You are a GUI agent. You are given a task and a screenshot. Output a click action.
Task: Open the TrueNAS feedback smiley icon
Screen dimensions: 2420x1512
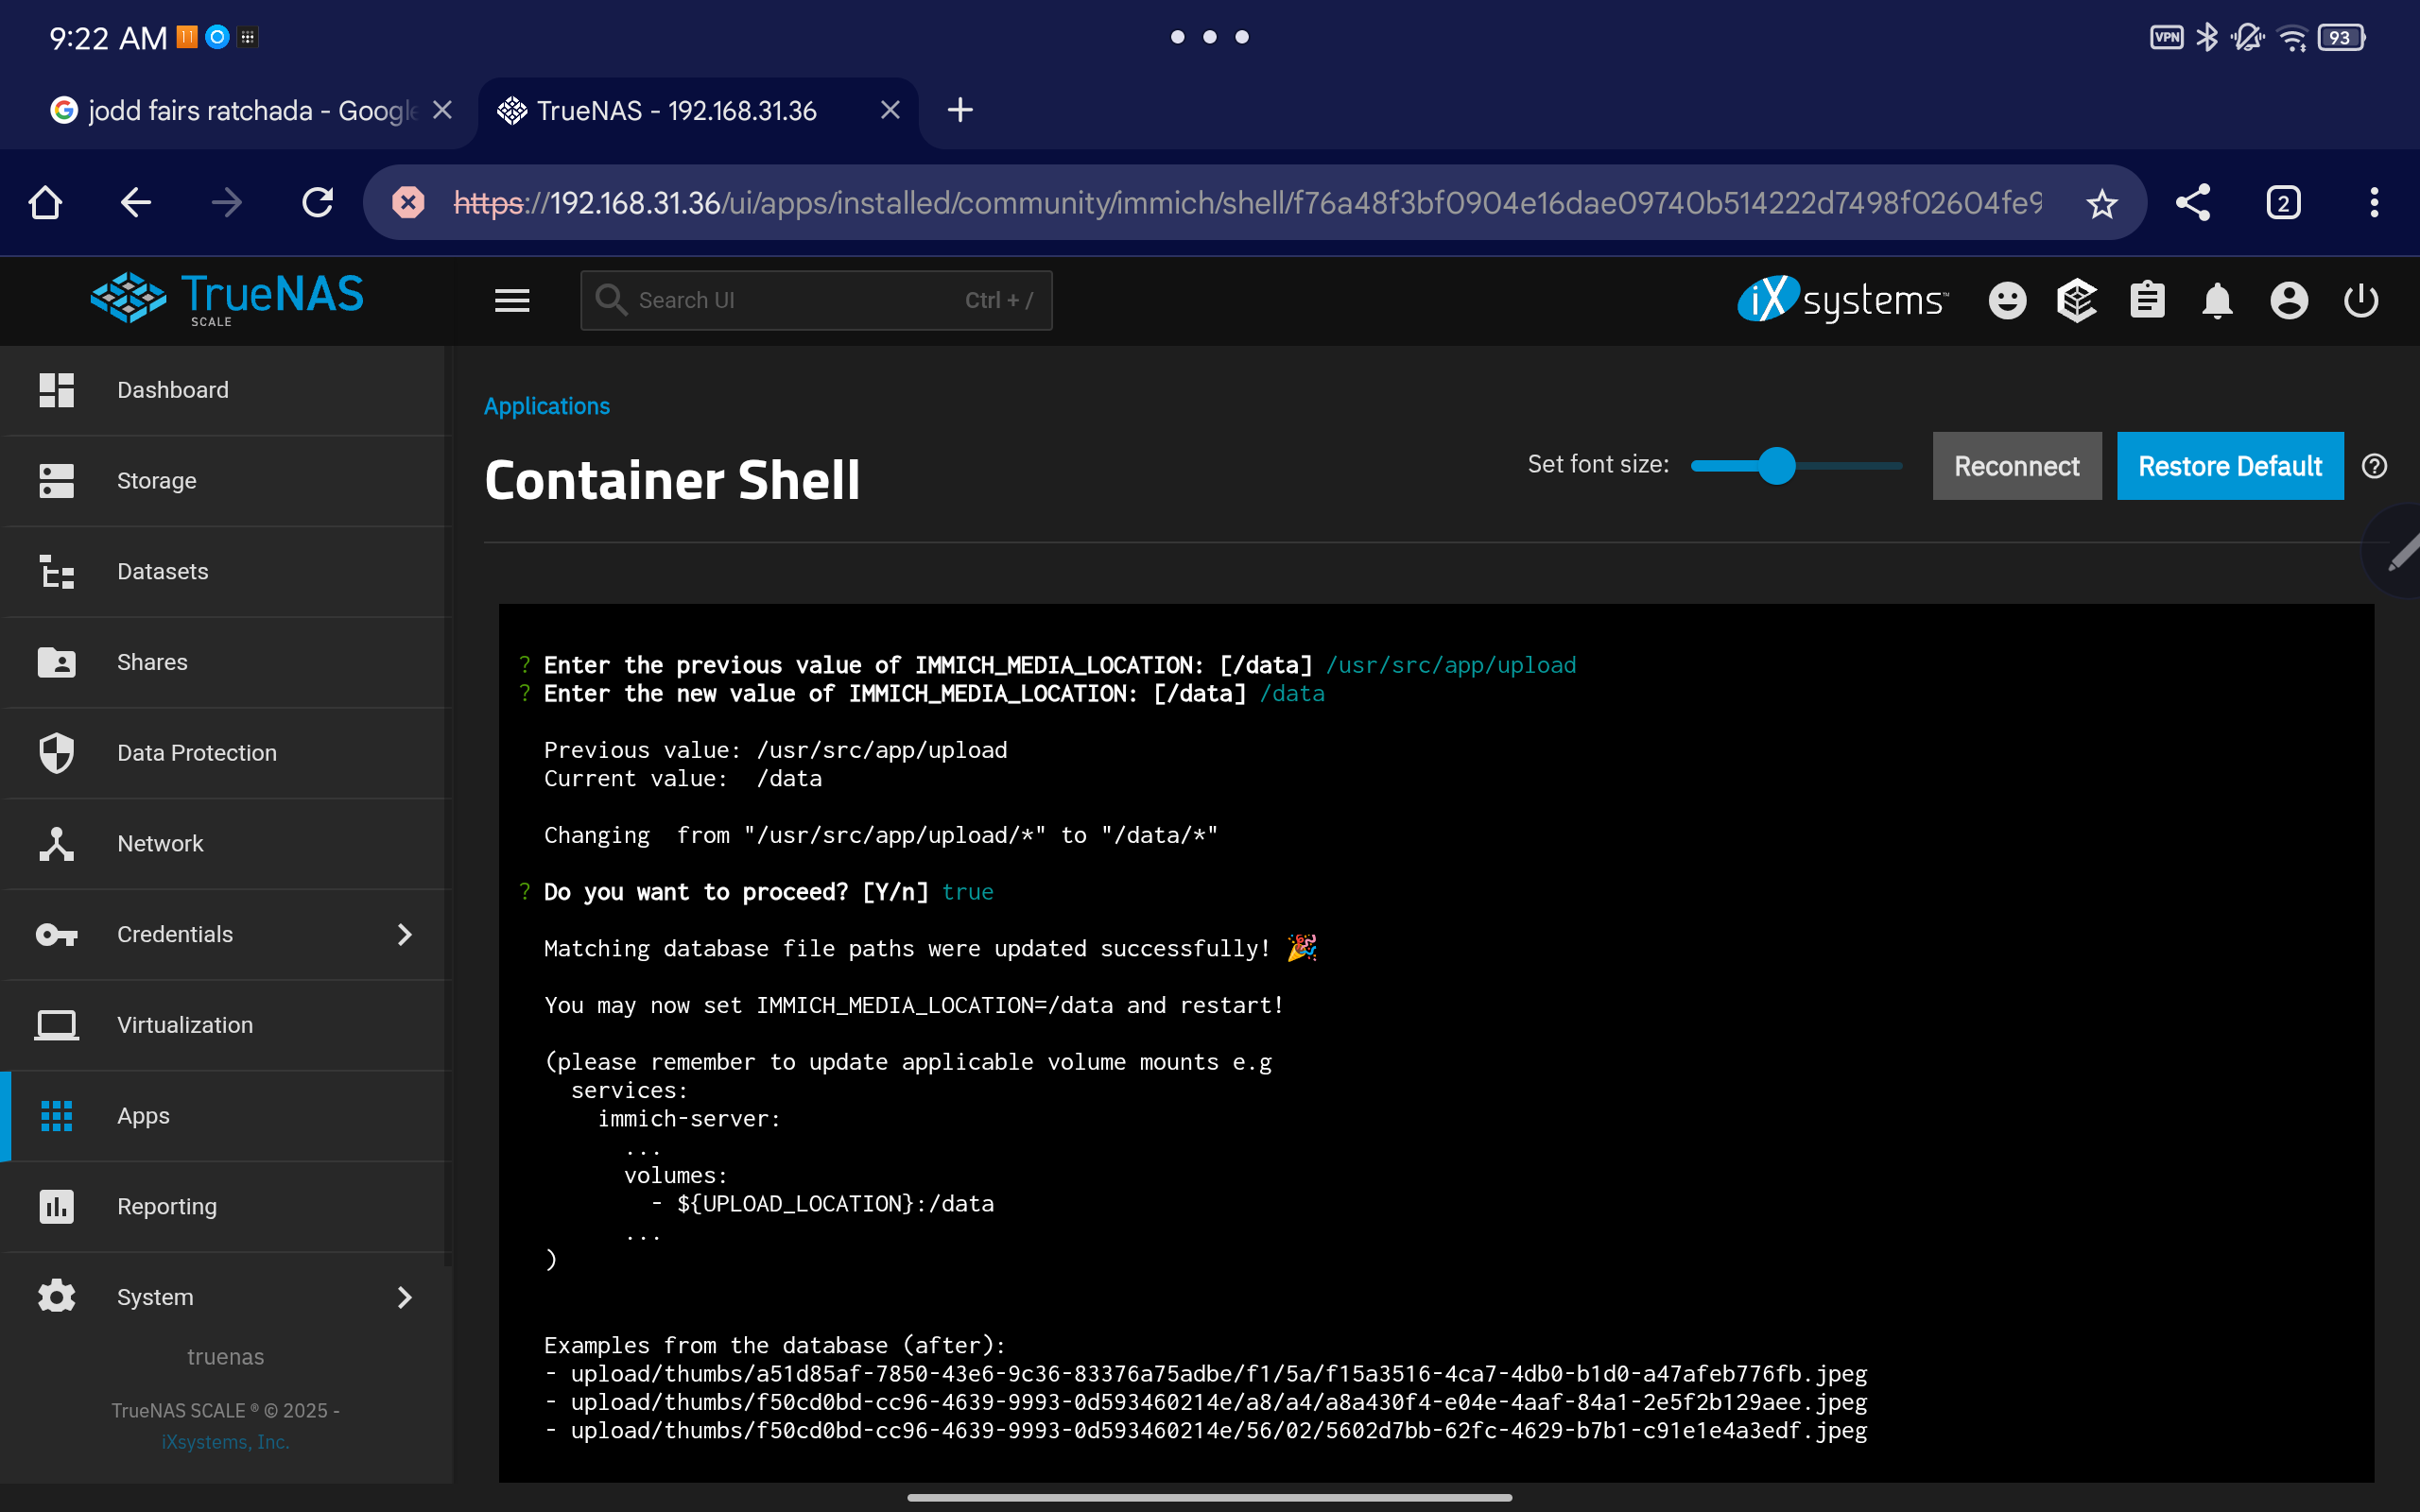pos(2006,300)
